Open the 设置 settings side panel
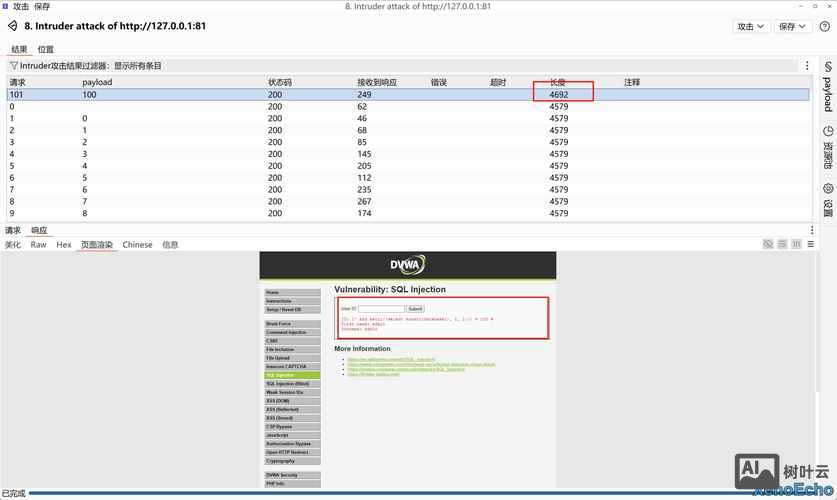This screenshot has height=500, width=837. [x=827, y=200]
